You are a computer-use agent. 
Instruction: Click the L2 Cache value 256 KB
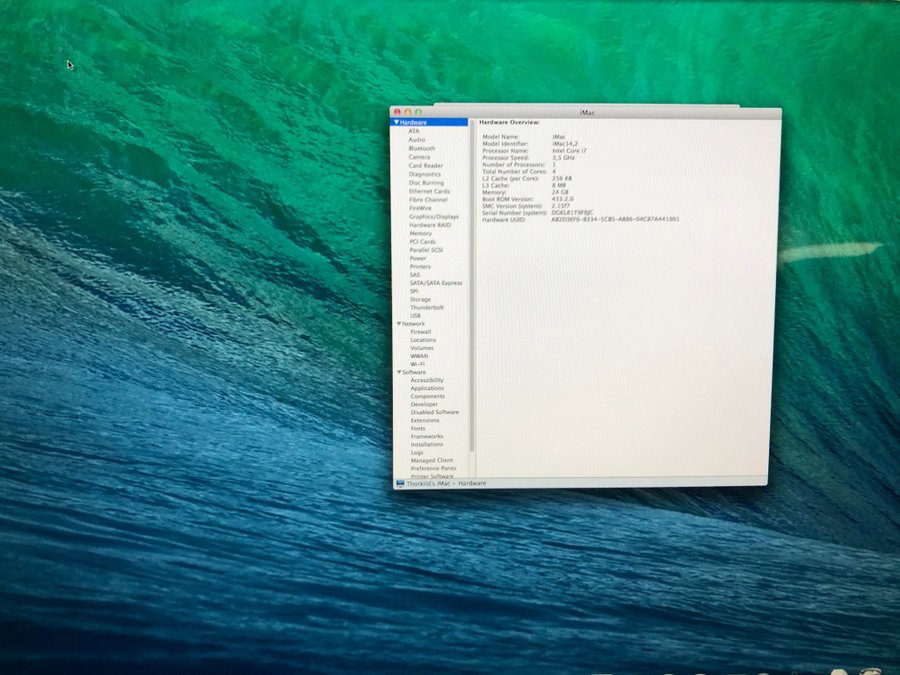click(561, 178)
